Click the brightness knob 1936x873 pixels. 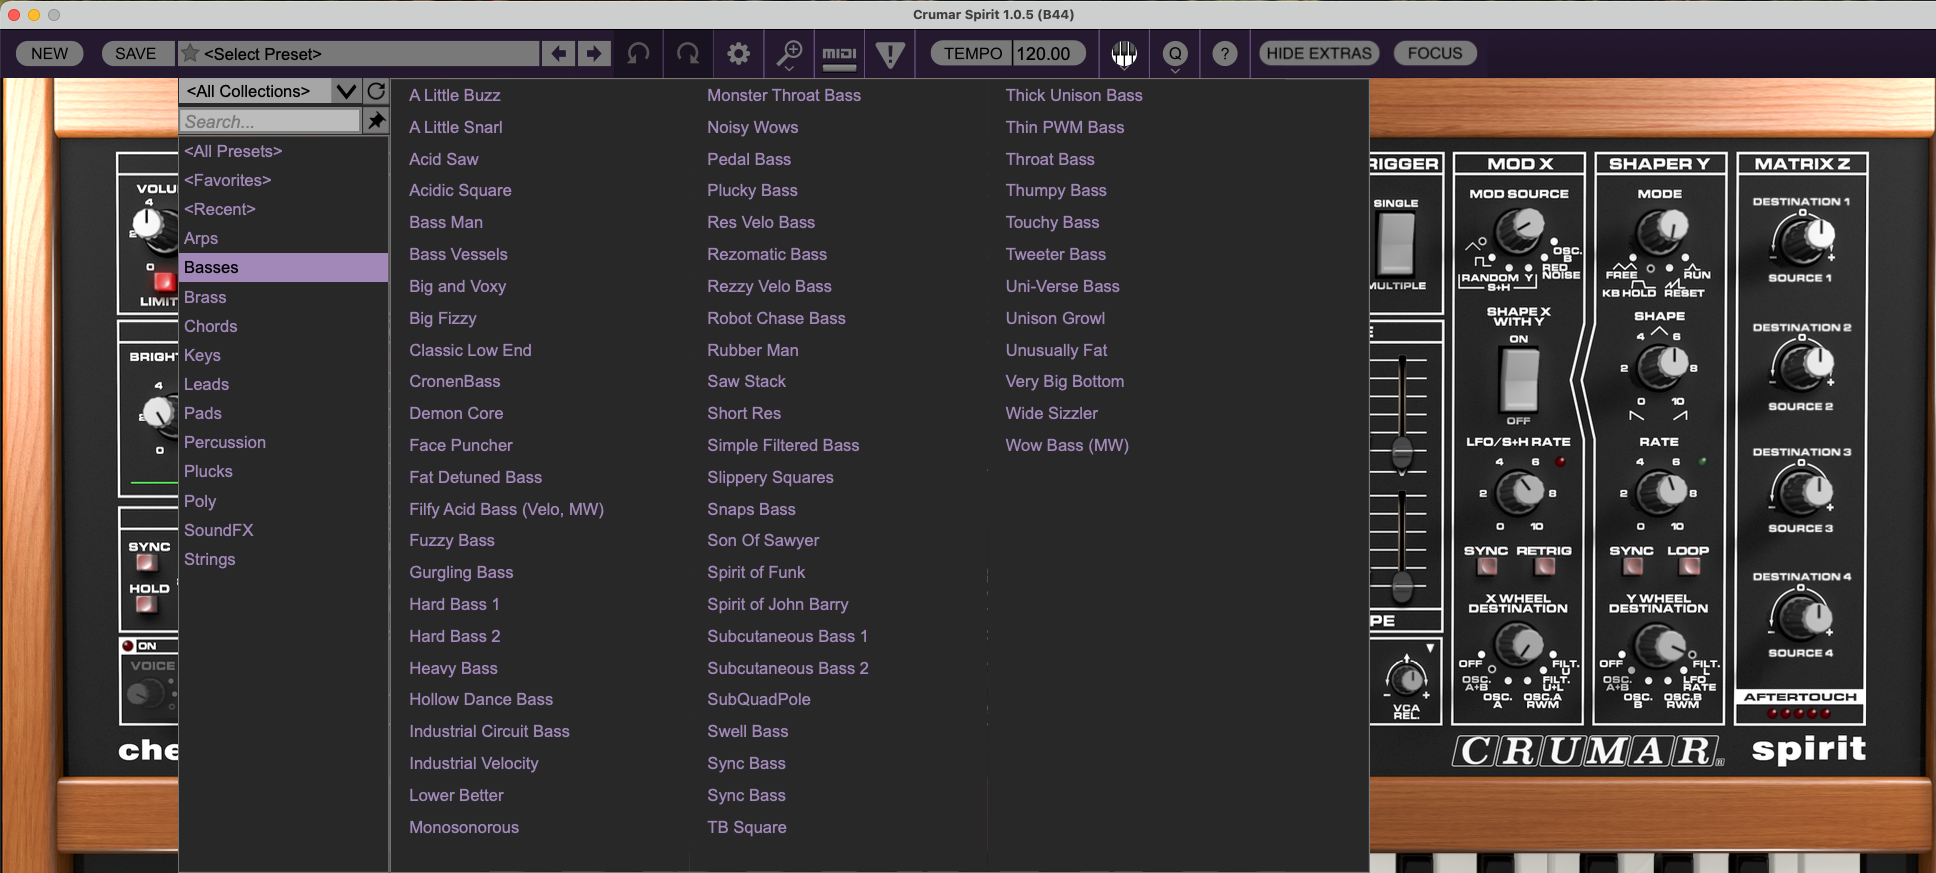point(158,412)
